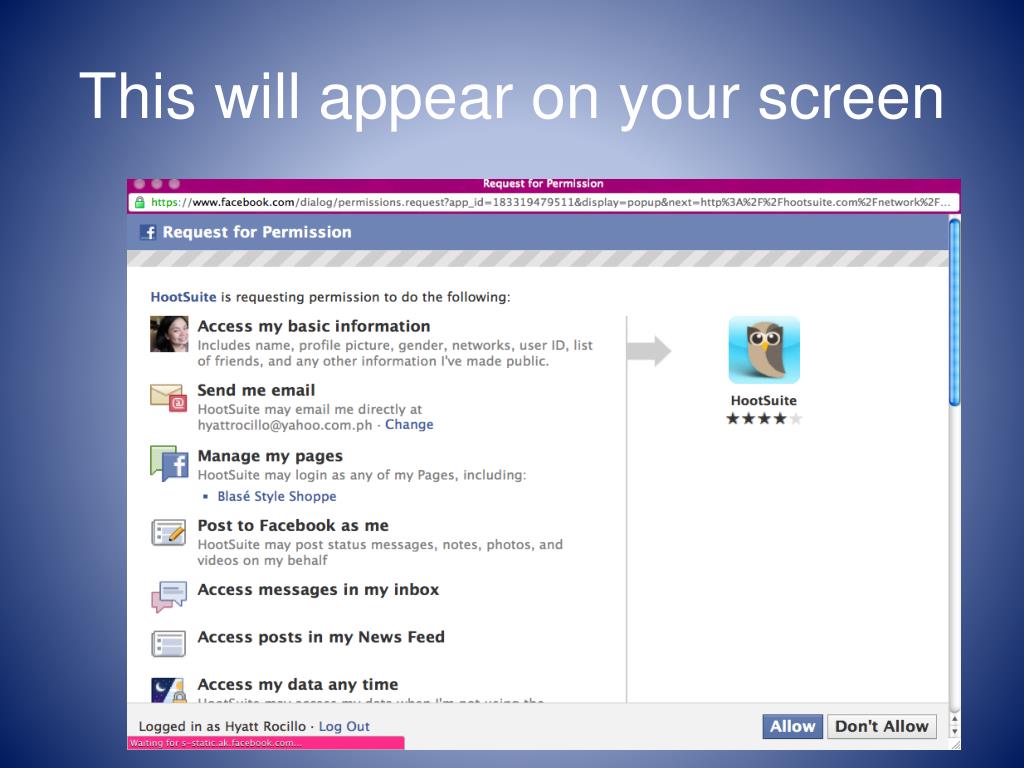Image resolution: width=1024 pixels, height=768 pixels.
Task: Click the window close button in title bar
Action: (140, 184)
